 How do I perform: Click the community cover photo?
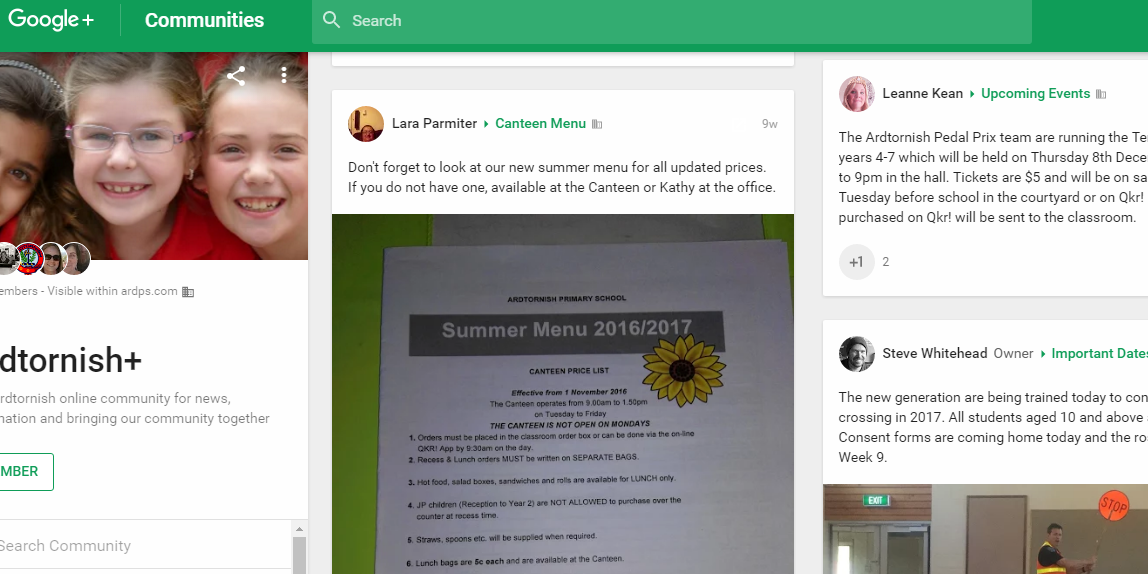click(x=154, y=155)
